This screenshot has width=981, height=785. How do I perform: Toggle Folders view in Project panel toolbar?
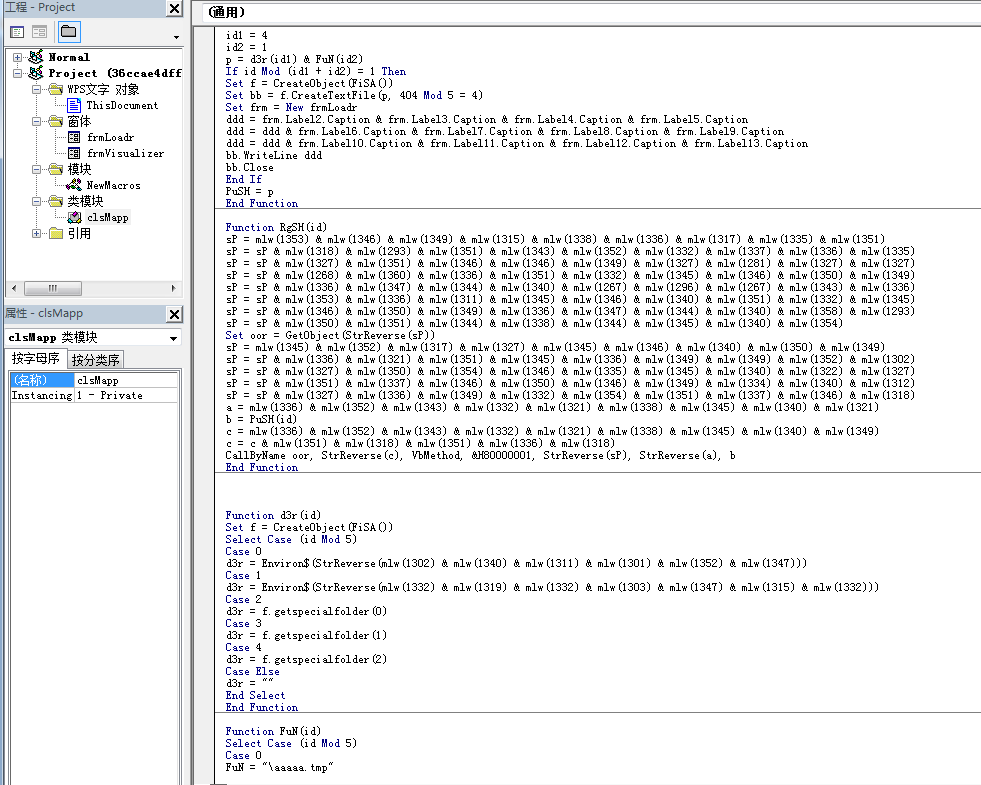tap(68, 32)
